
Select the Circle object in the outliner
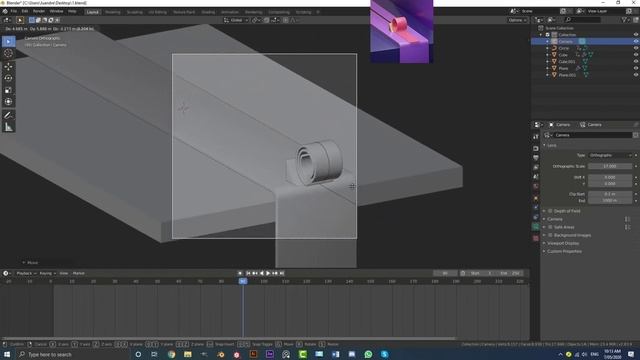564,48
